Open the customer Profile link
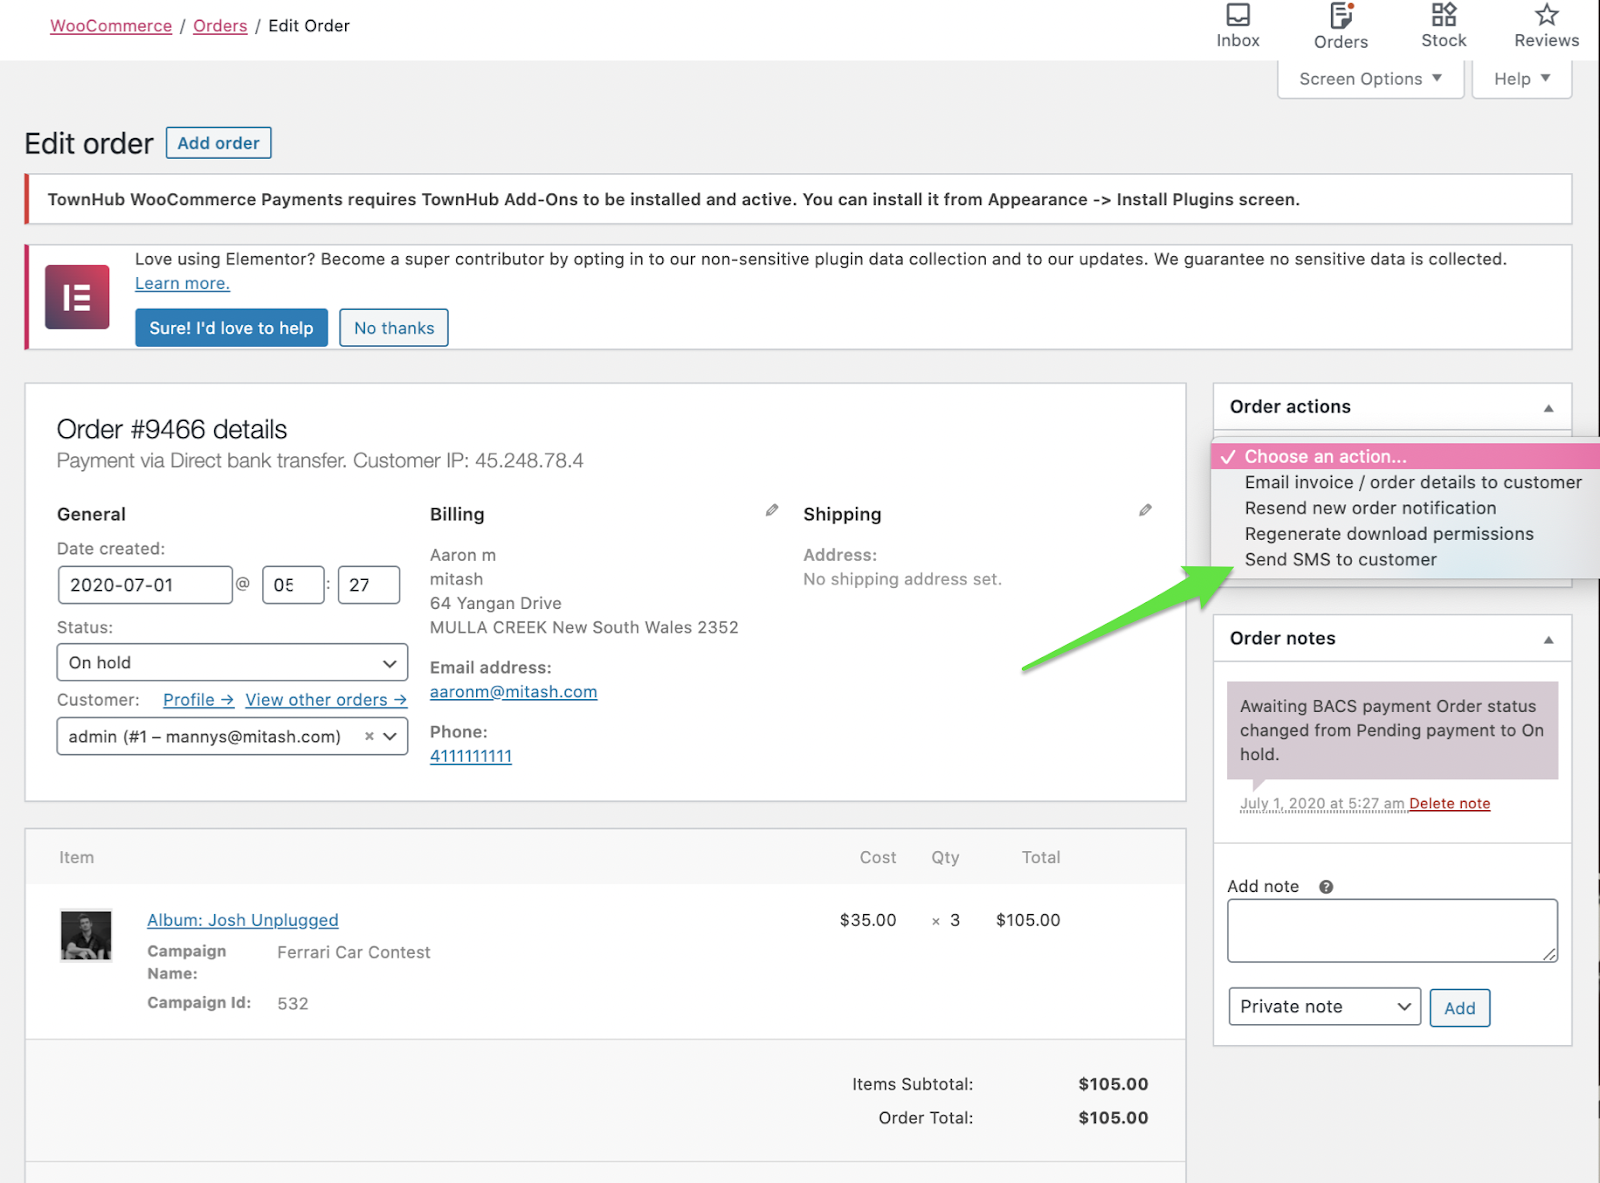This screenshot has height=1183, width=1600. (198, 700)
